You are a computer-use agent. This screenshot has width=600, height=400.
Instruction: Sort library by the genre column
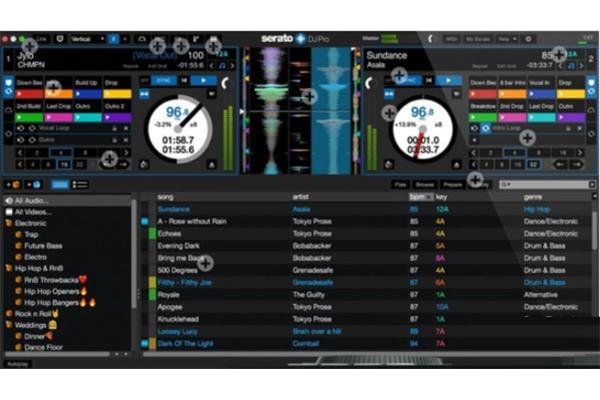coord(533,197)
